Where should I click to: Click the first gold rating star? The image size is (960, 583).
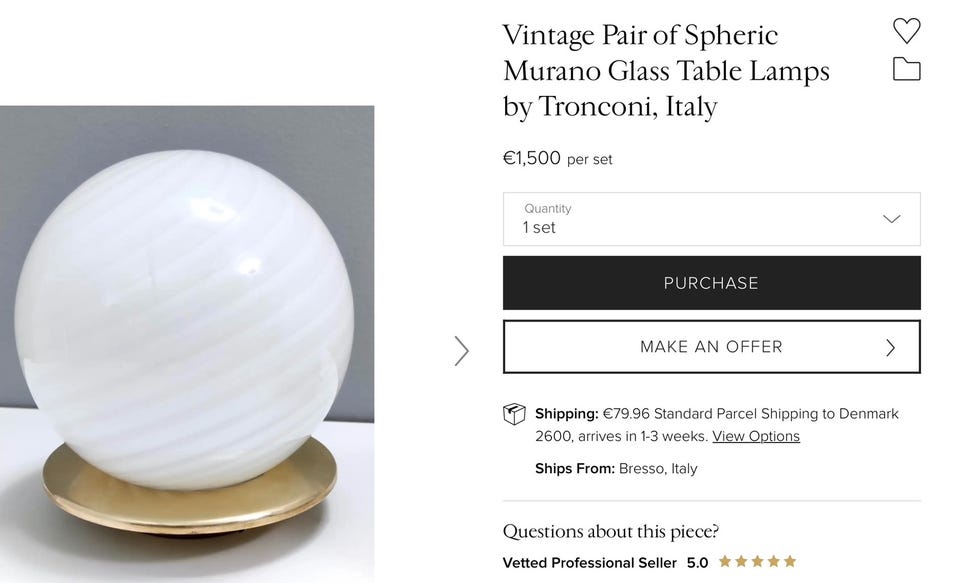click(725, 562)
